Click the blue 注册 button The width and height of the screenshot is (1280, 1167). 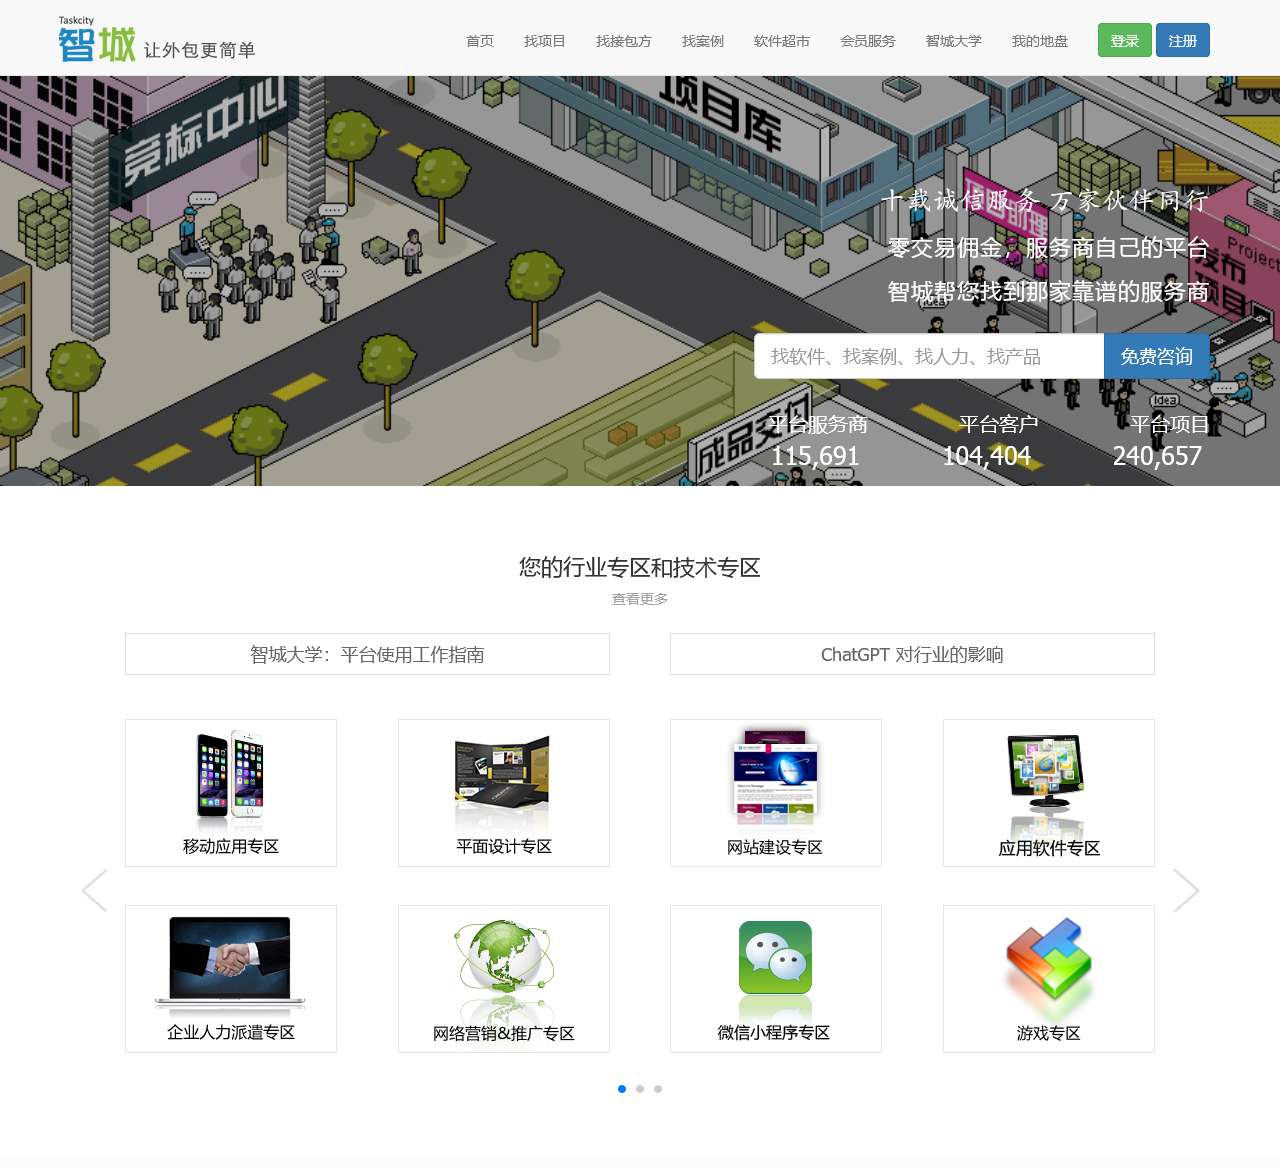1183,40
